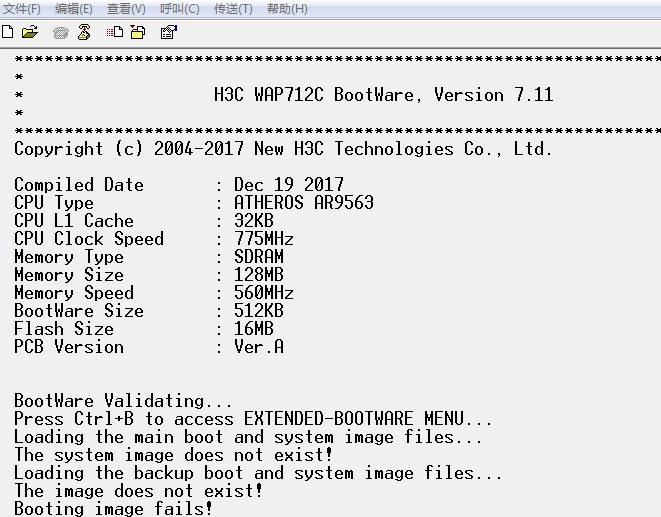Click the '560MHz' memory speed value
This screenshot has width=661, height=517.
[x=263, y=293]
